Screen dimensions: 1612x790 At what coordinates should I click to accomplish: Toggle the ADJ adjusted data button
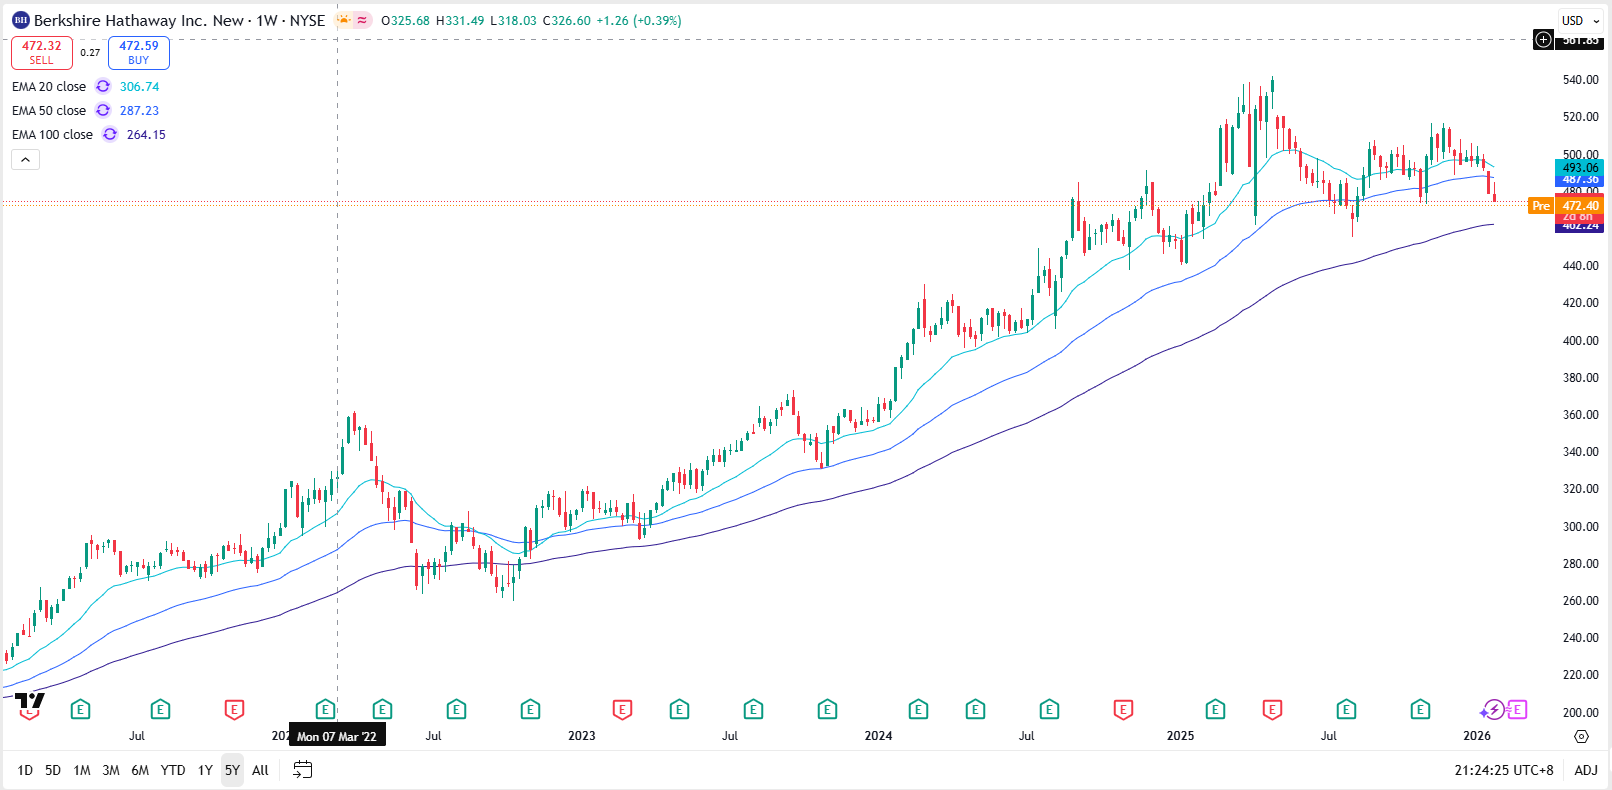pos(1586,770)
